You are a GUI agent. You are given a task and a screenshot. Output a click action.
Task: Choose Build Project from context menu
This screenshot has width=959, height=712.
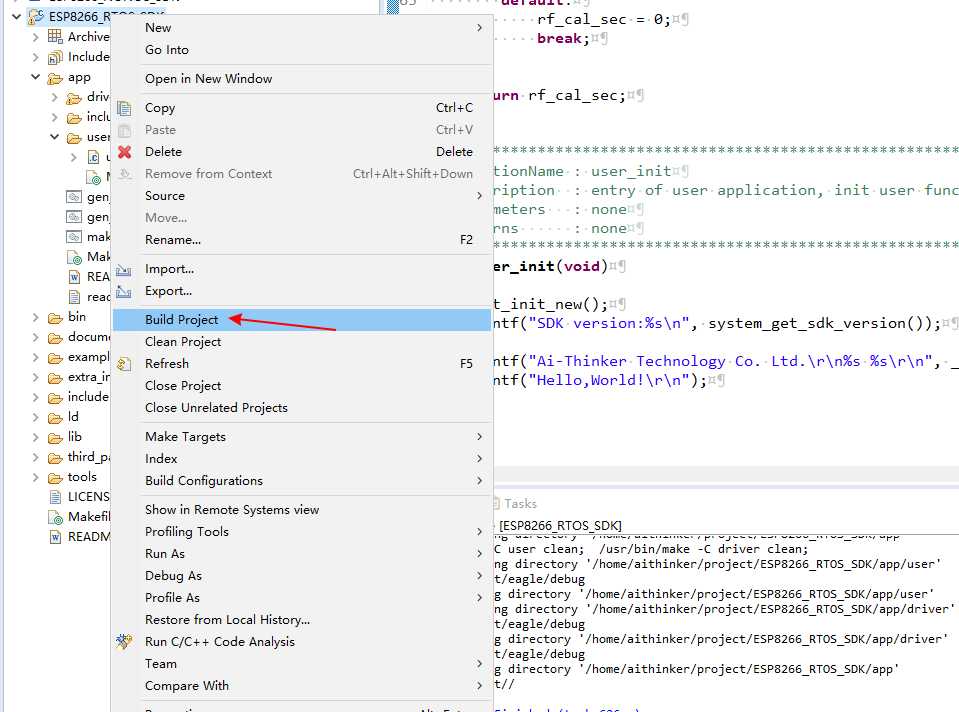point(302,320)
